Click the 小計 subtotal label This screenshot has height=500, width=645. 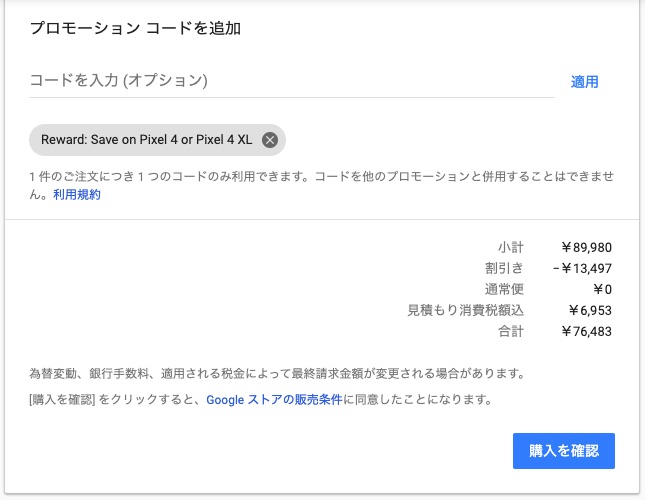pos(510,247)
